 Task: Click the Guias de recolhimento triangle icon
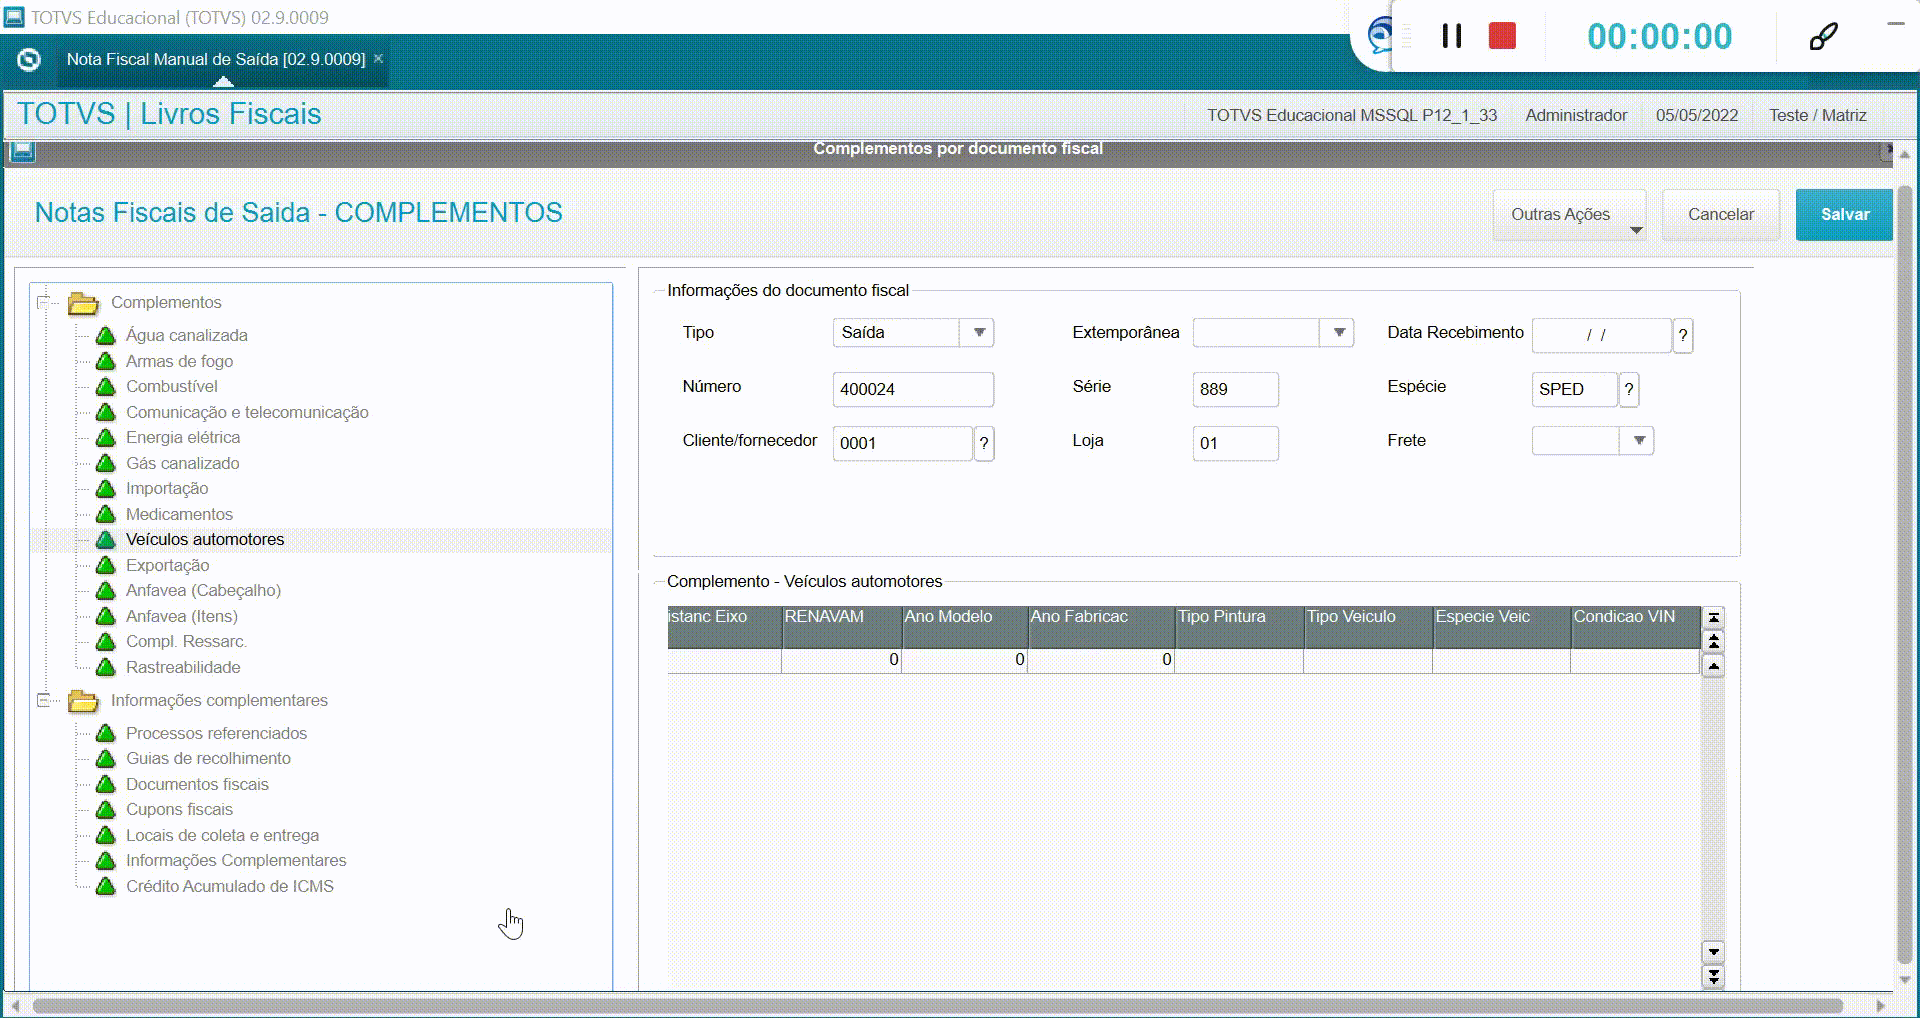(x=106, y=758)
